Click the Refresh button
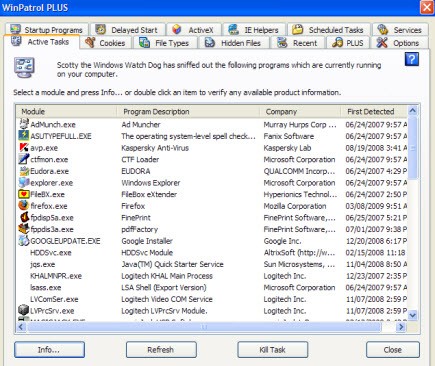 pyautogui.click(x=161, y=350)
